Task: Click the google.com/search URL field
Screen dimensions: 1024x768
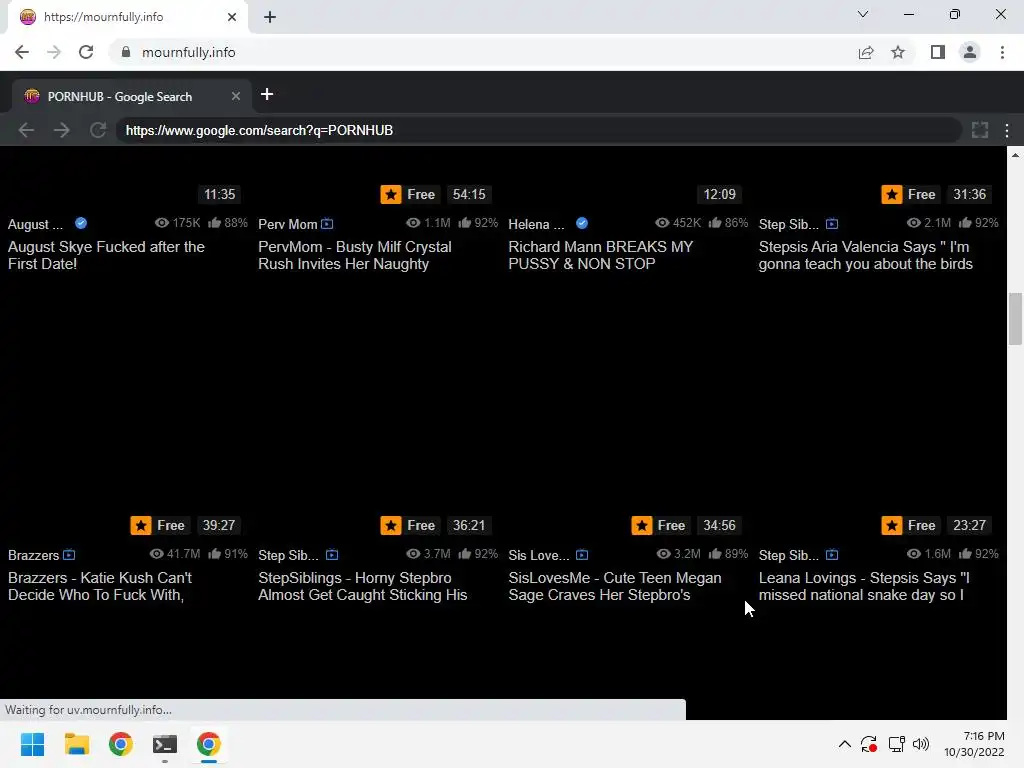Action: coord(538,131)
